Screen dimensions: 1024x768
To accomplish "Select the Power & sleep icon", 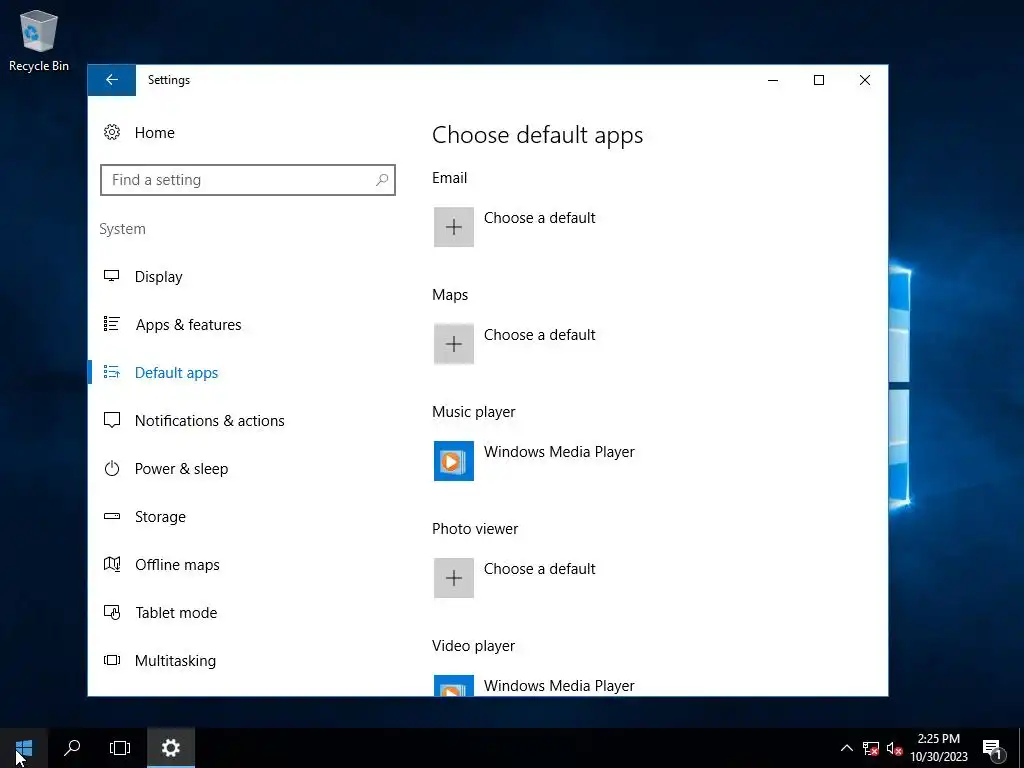I will (112, 468).
